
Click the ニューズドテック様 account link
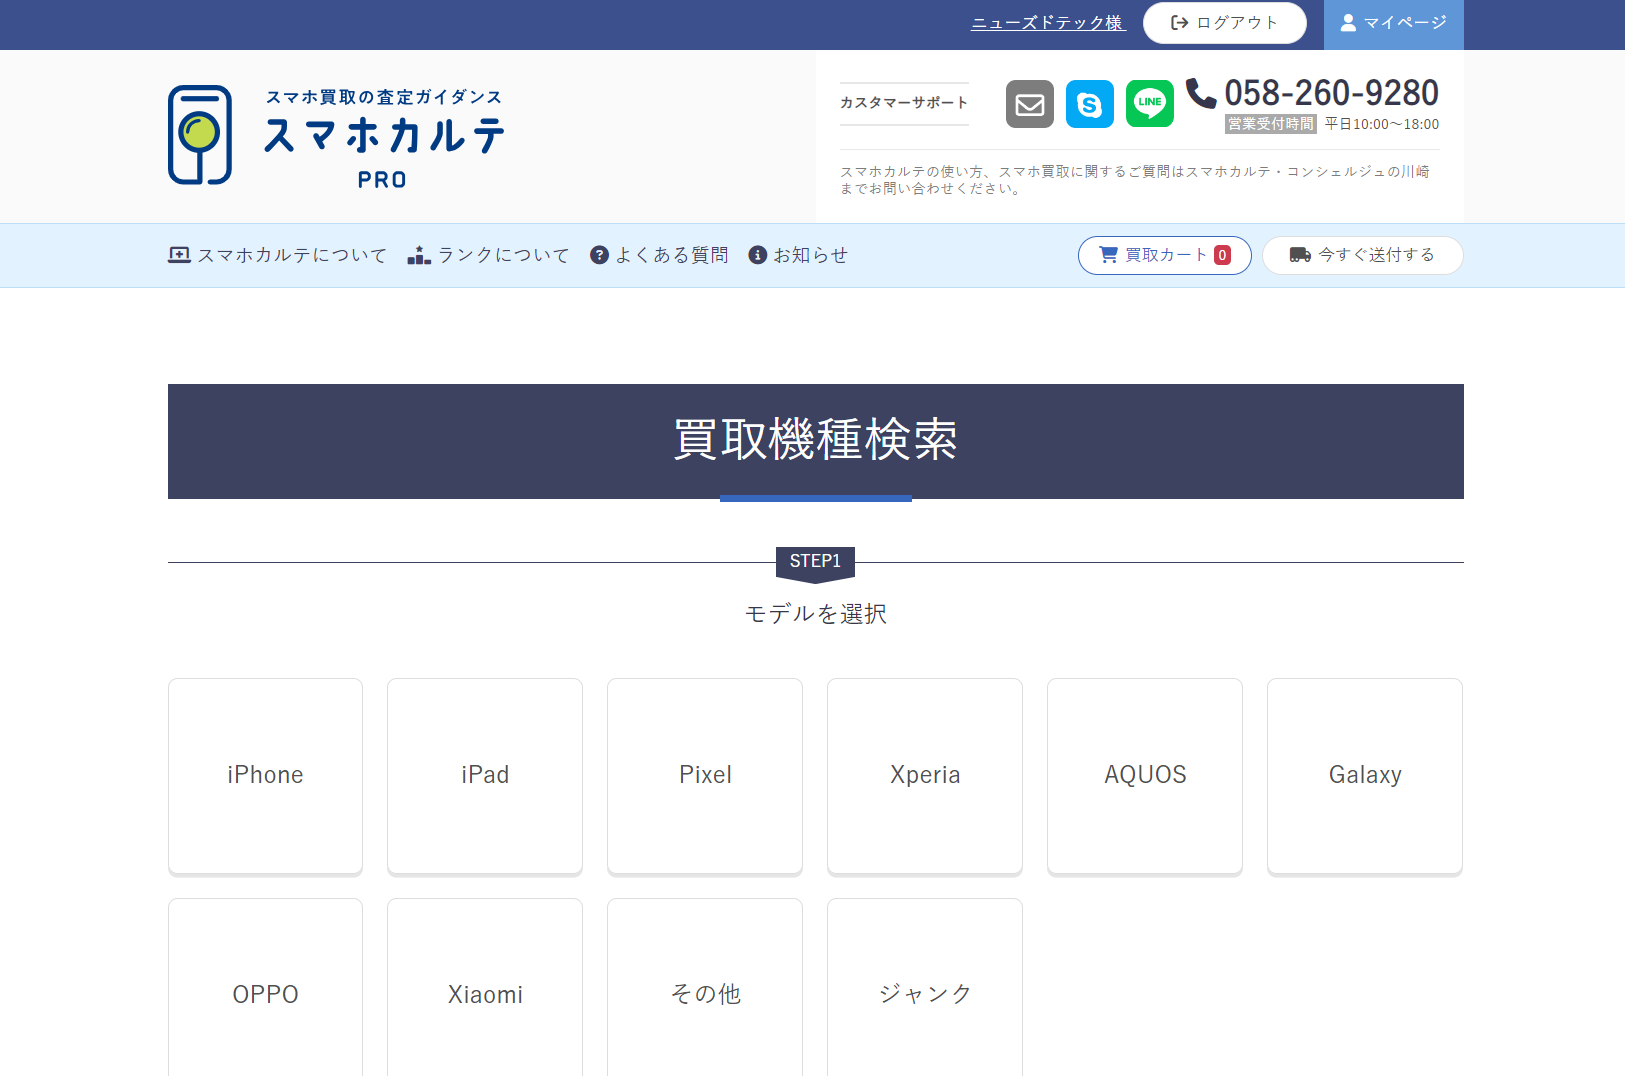tap(1048, 23)
